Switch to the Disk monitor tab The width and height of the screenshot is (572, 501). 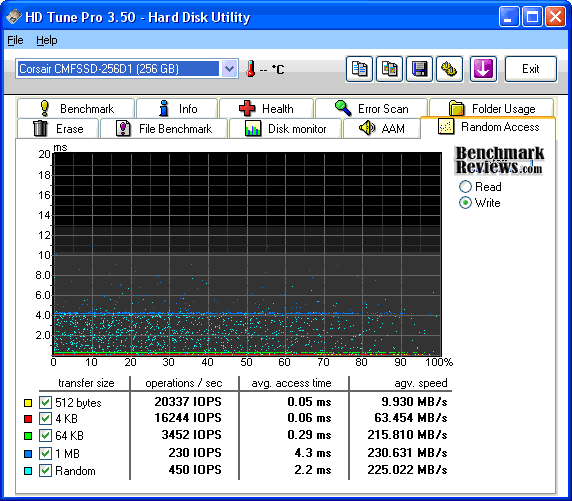click(285, 128)
